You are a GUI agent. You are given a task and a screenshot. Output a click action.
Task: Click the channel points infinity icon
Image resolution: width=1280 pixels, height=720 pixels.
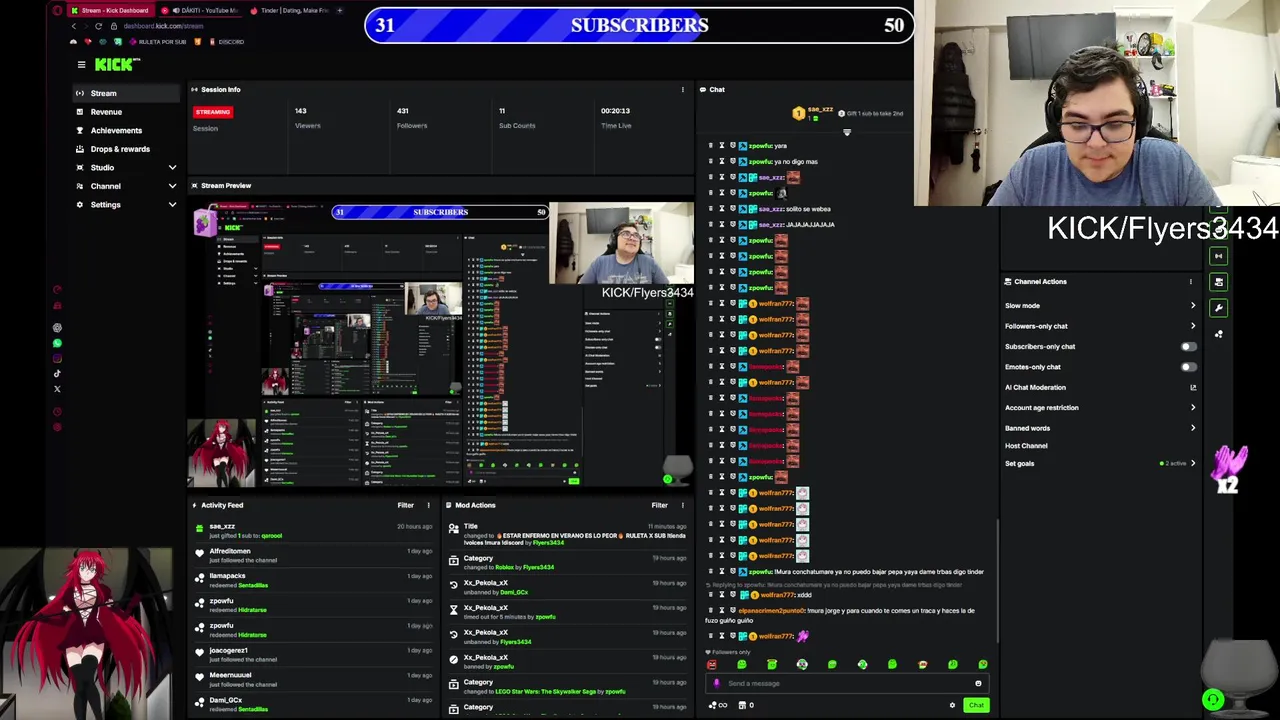(x=718, y=706)
